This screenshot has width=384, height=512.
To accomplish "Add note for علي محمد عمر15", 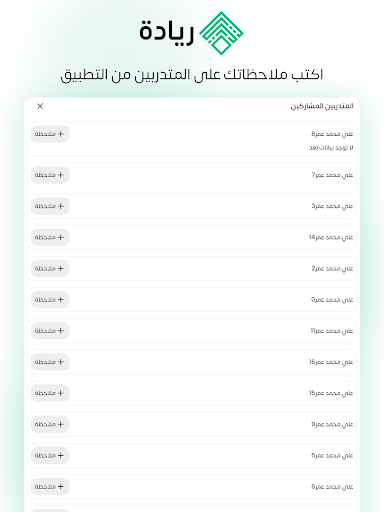I will [50, 393].
